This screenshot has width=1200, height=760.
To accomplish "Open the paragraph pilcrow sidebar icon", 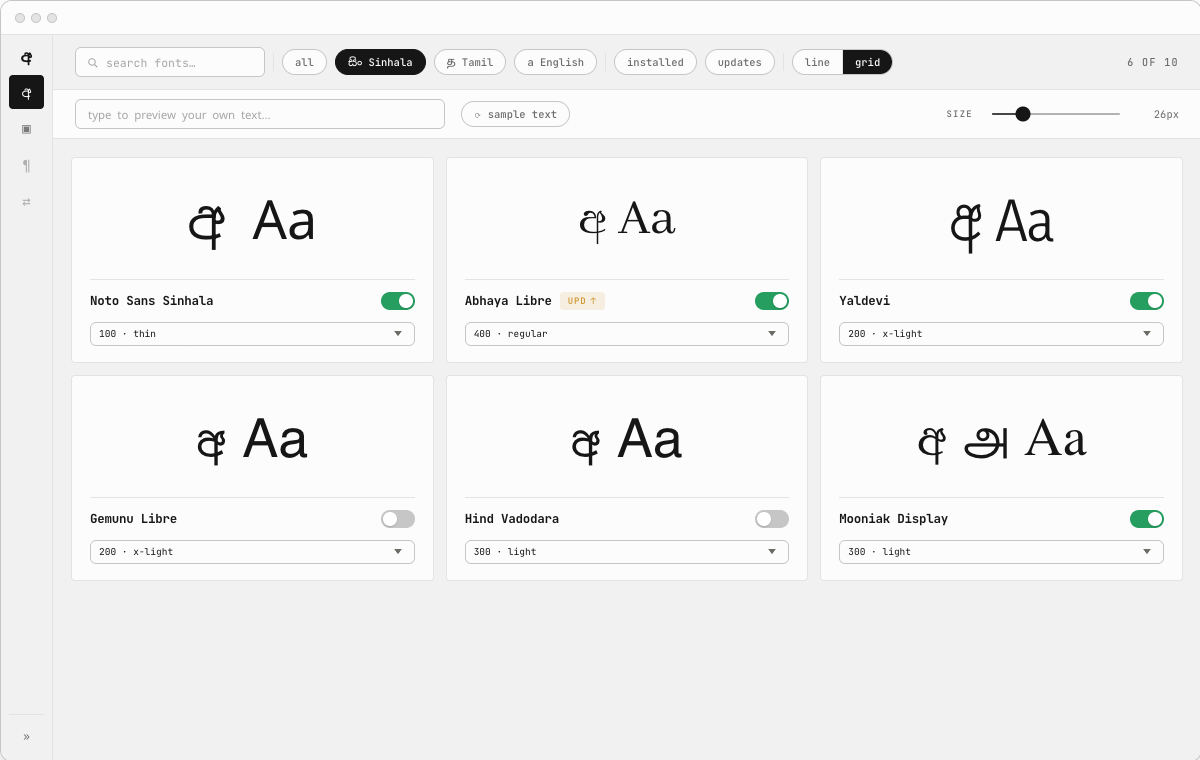I will pyautogui.click(x=26, y=165).
